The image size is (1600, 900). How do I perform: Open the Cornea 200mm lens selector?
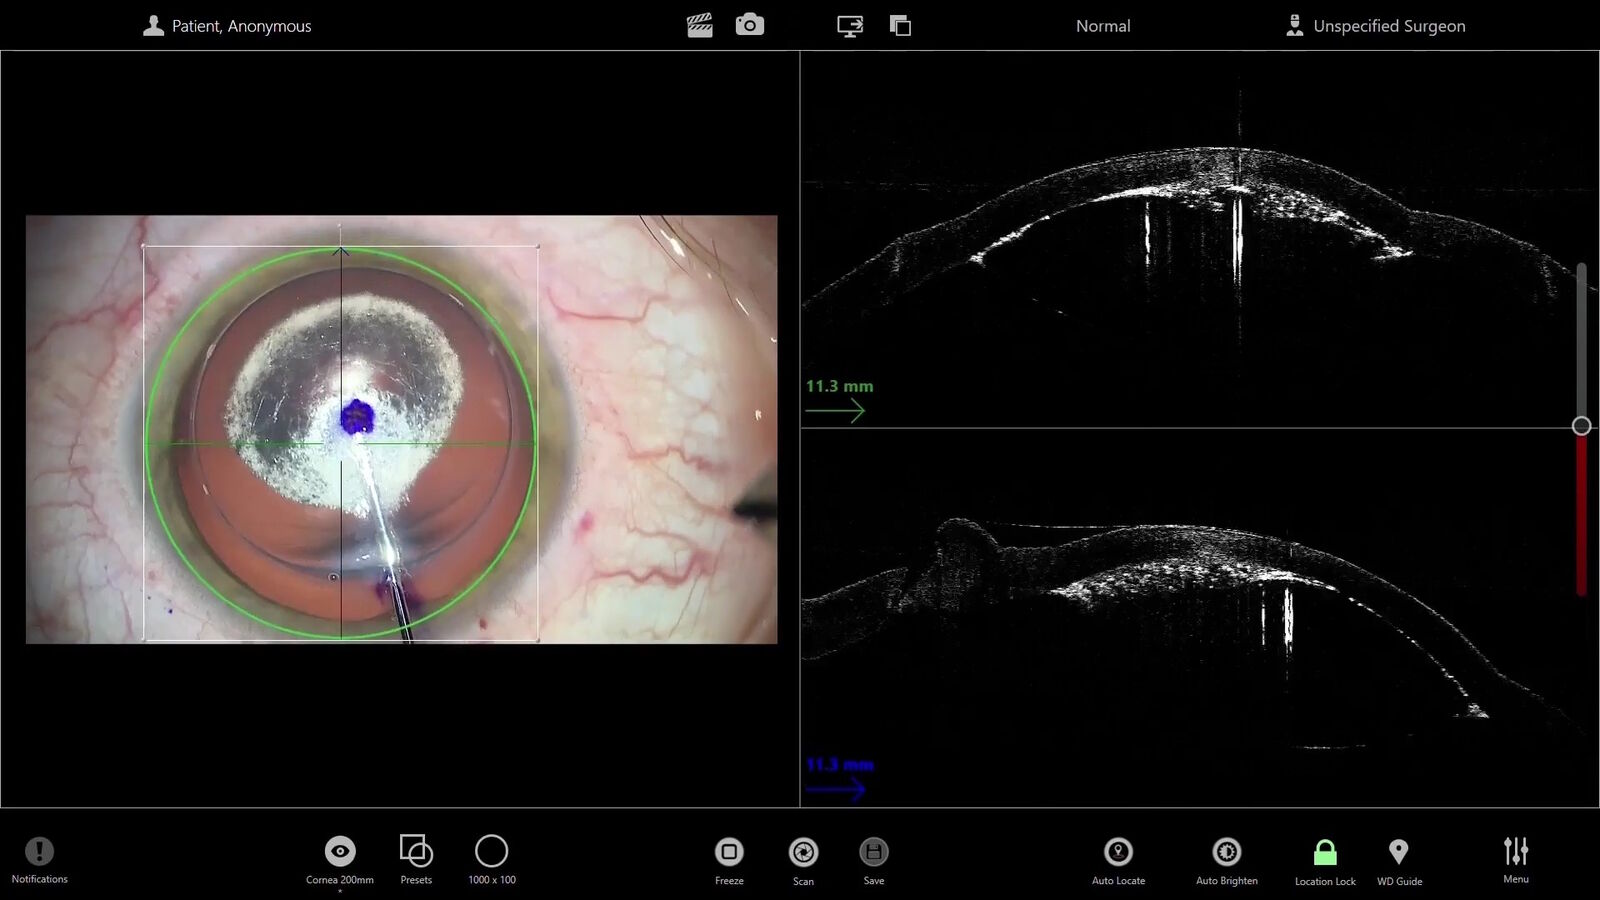pyautogui.click(x=340, y=855)
